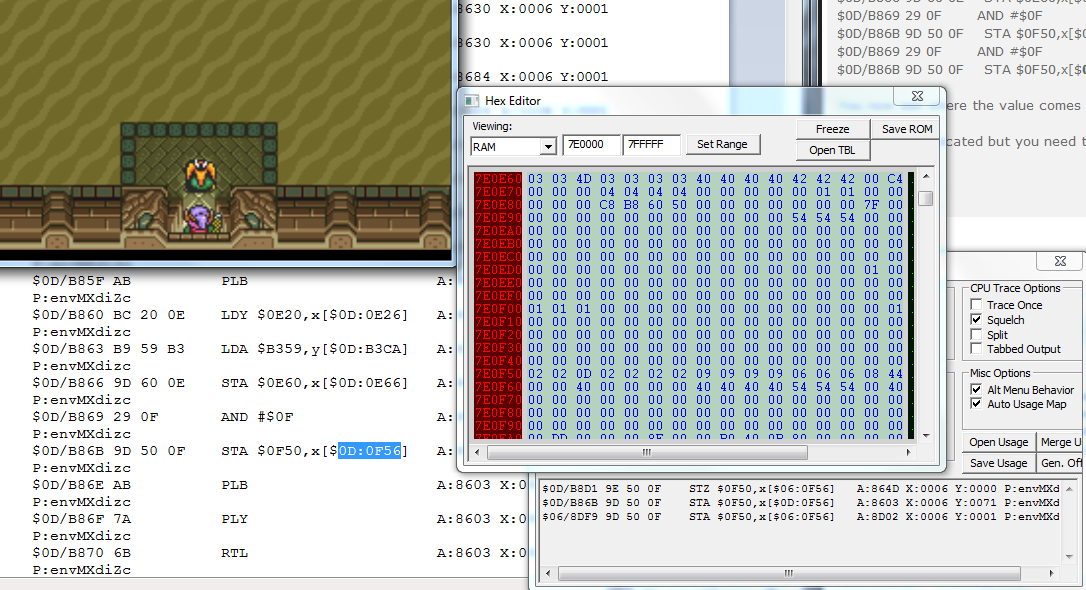Click $0D/B86B STA line in bottom log

(801, 503)
